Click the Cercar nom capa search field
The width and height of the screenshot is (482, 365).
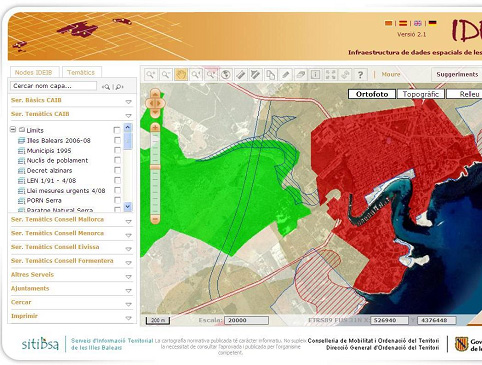[53, 86]
